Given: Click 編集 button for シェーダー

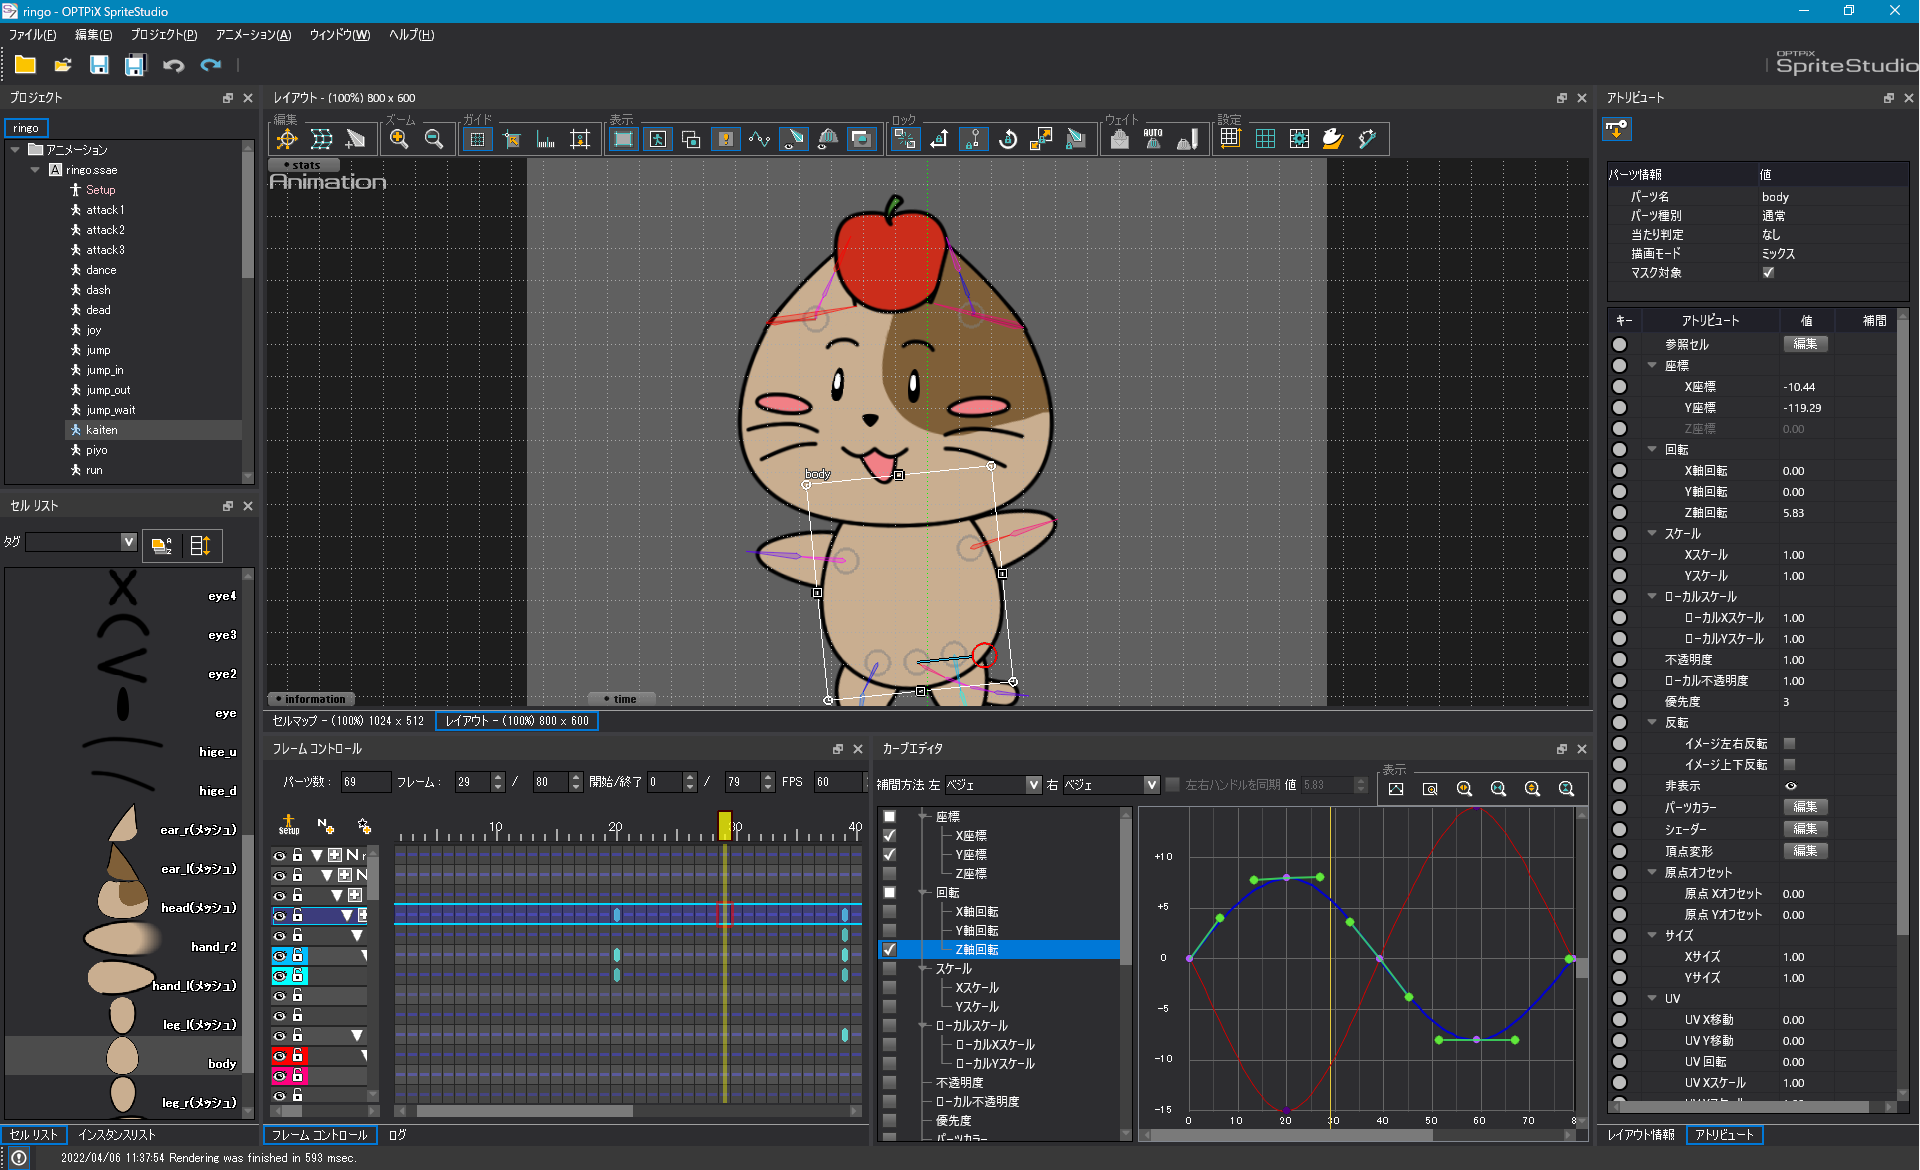Looking at the screenshot, I should coord(1805,828).
